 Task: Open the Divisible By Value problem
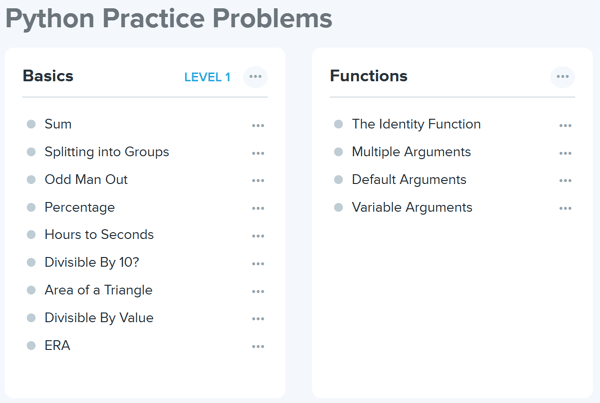click(x=98, y=318)
